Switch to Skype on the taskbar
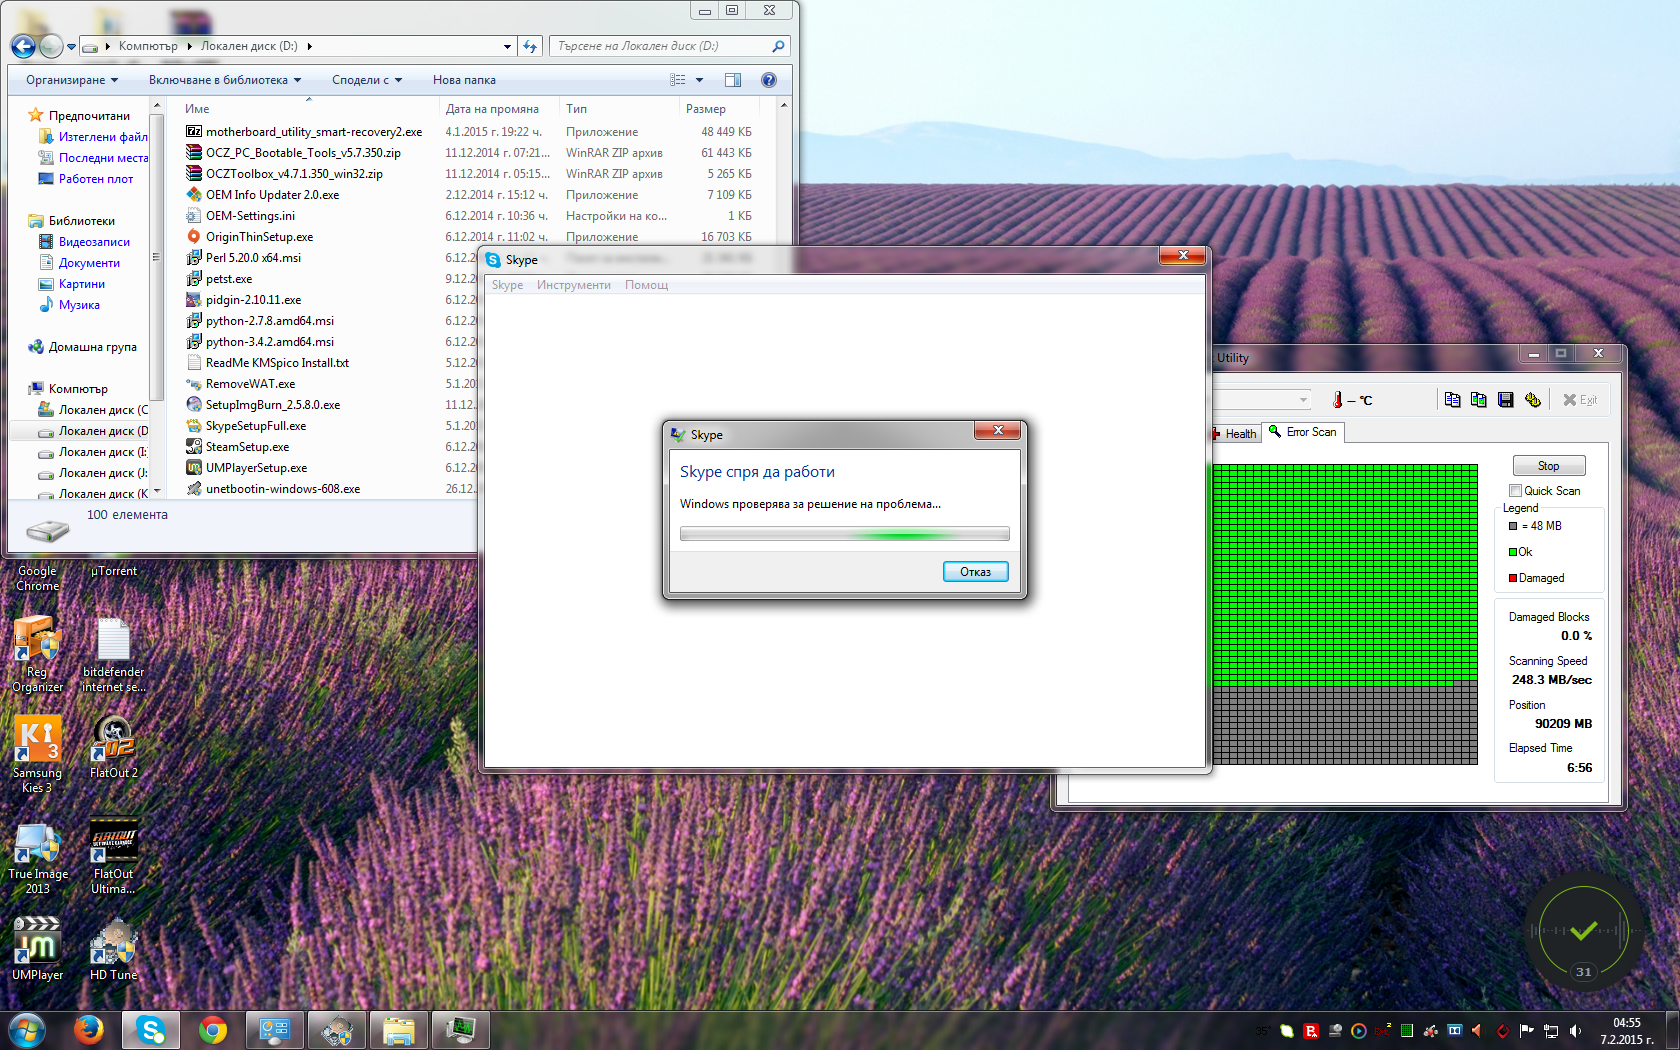 click(151, 1029)
